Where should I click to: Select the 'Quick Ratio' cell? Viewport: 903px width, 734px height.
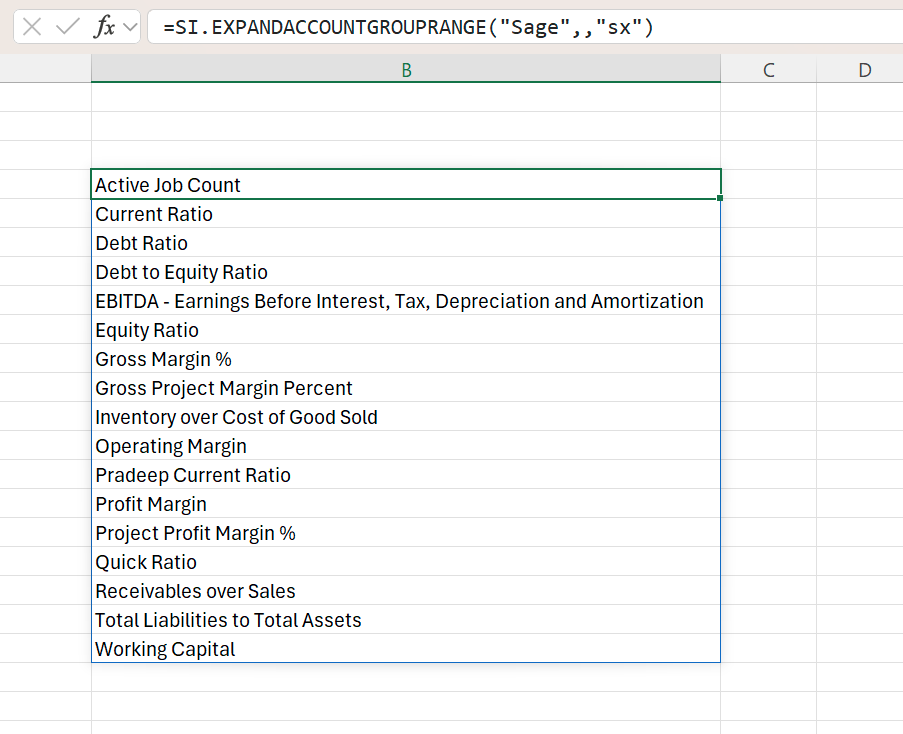point(406,561)
